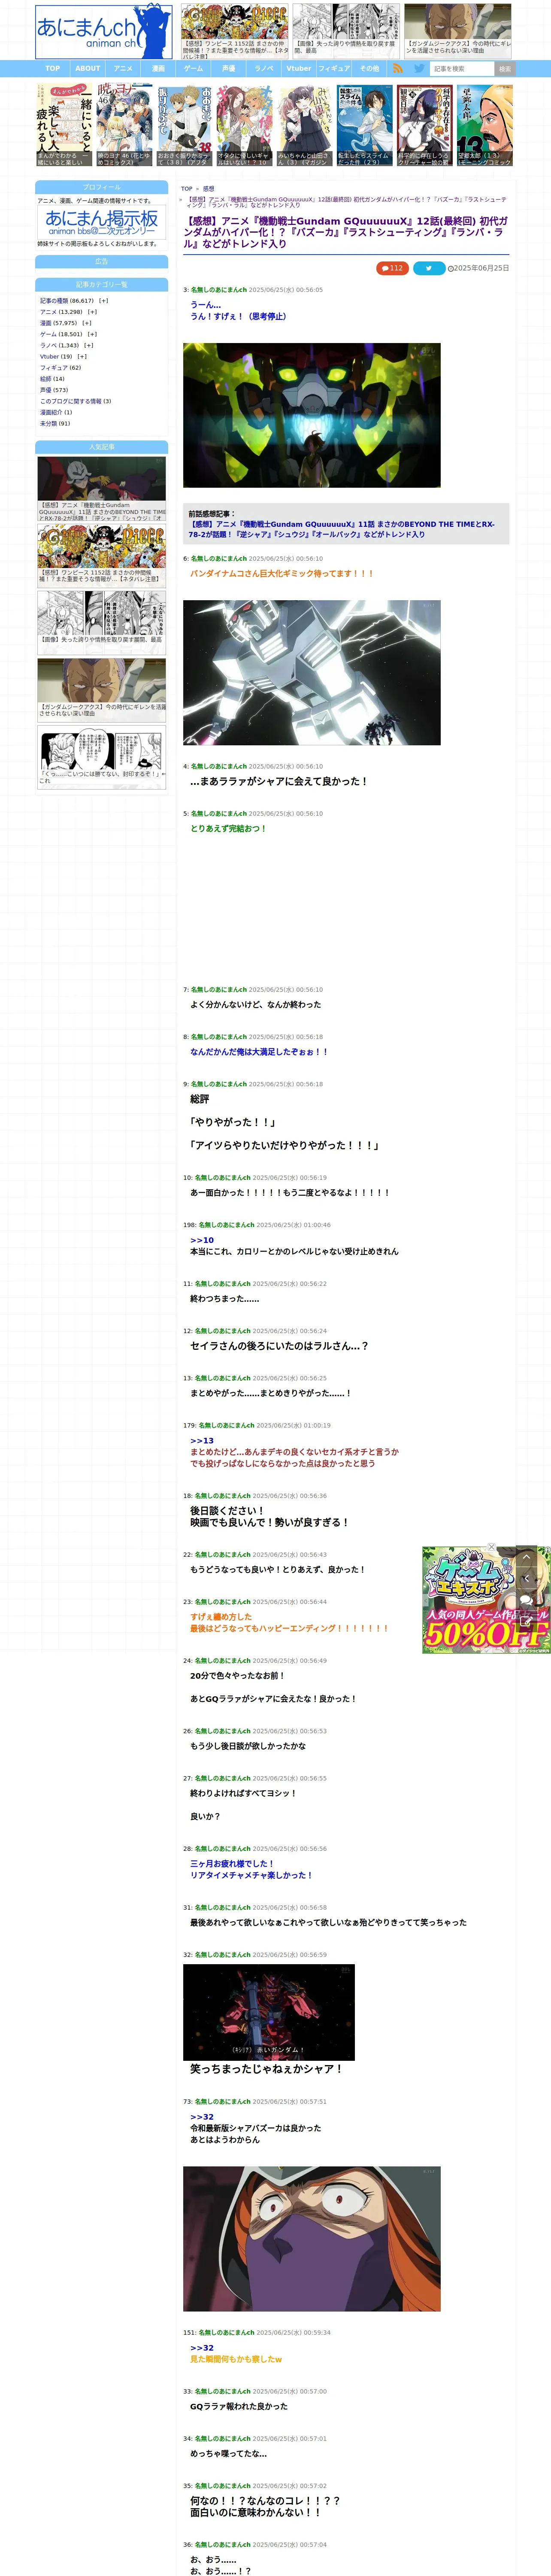Select the ゲーム navigation tab

[x=194, y=69]
